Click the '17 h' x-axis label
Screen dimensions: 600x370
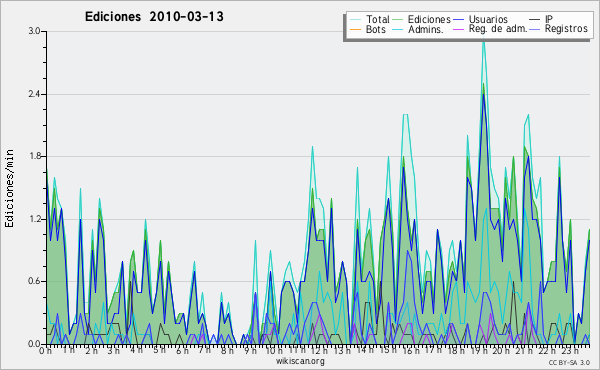[x=433, y=350]
